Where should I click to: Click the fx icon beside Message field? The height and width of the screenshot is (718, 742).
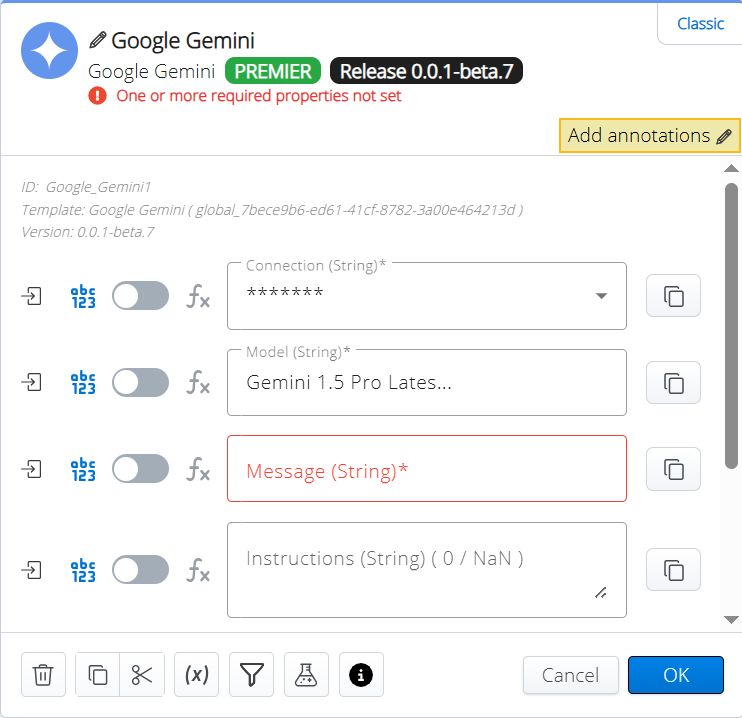click(x=198, y=469)
